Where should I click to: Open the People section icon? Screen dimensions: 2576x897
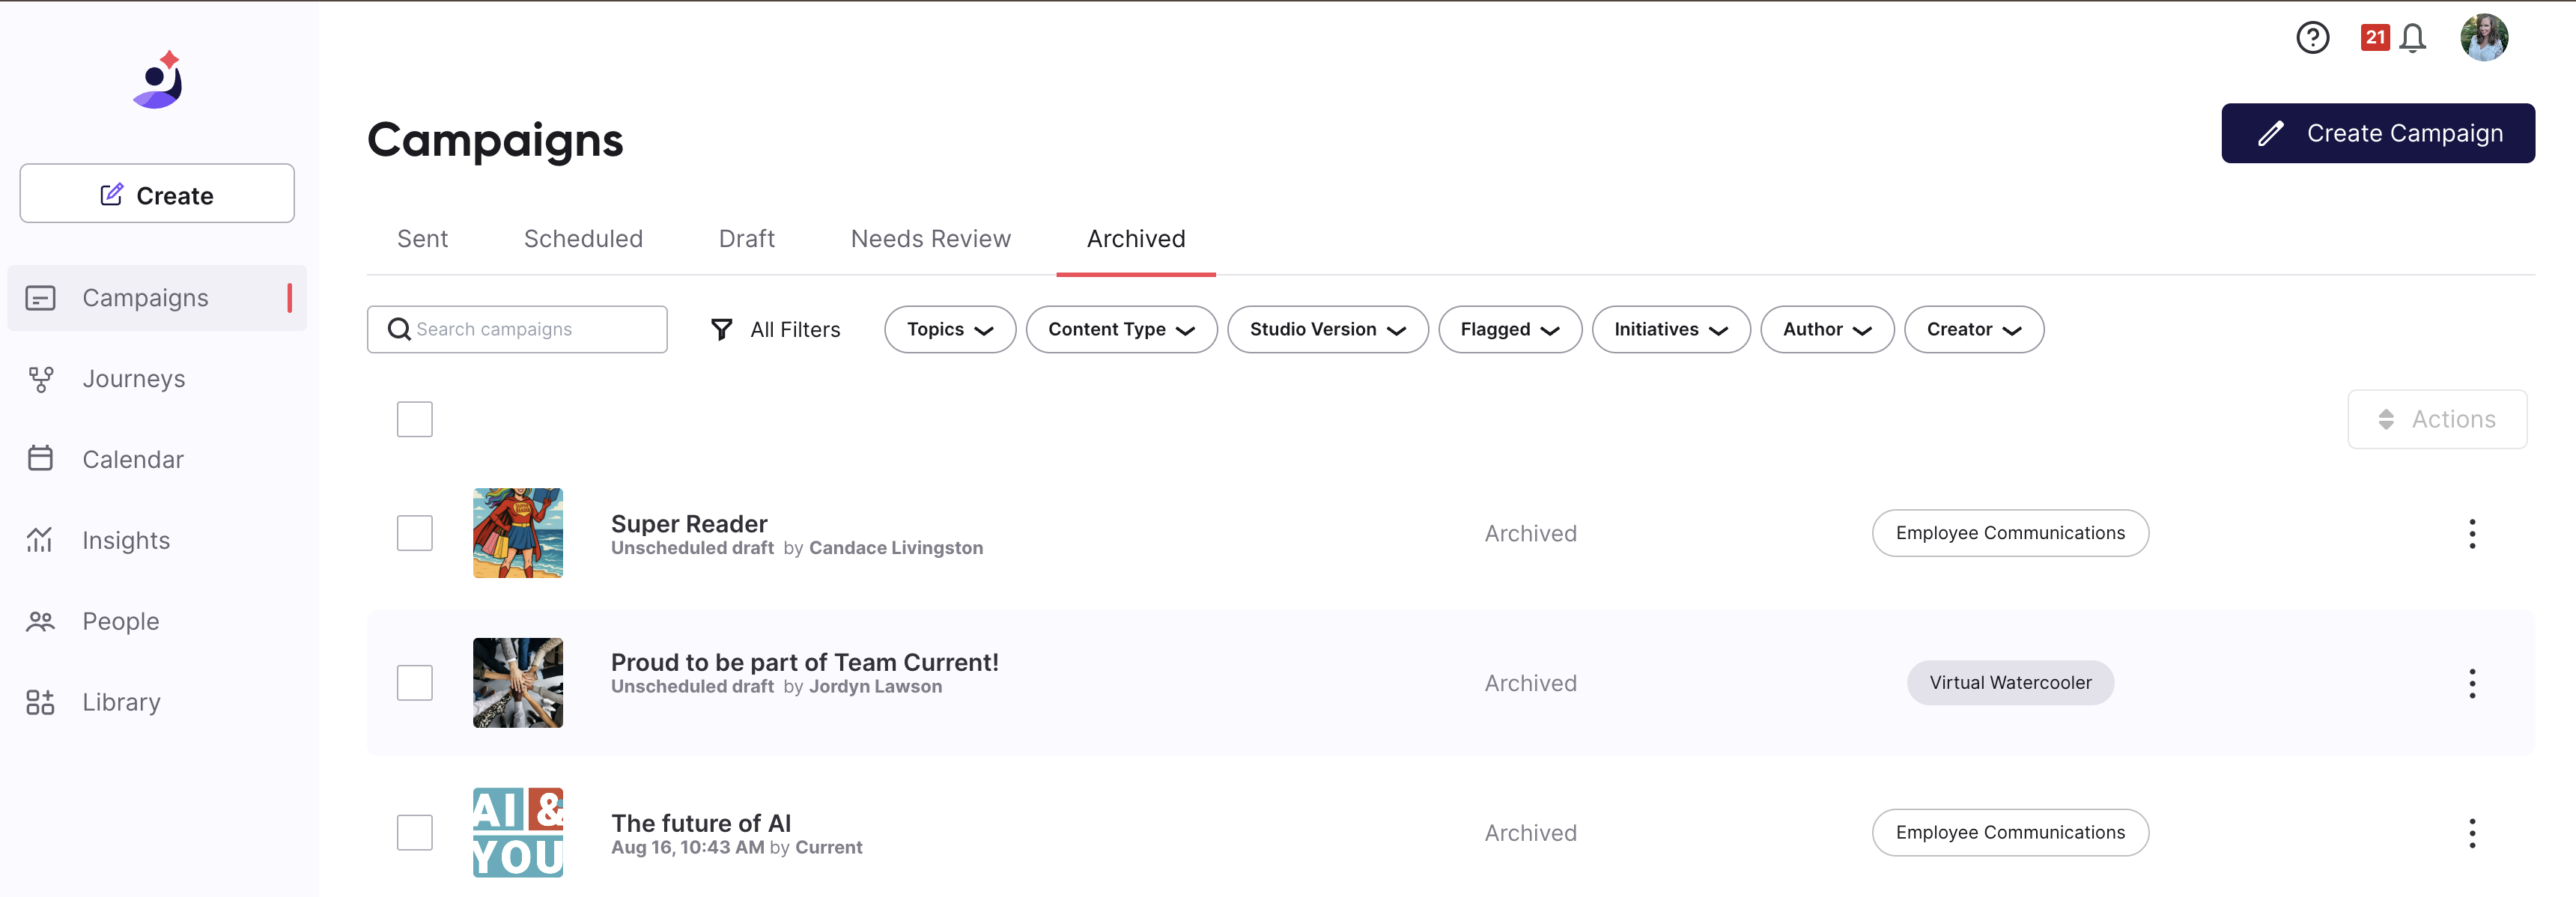[x=40, y=621]
